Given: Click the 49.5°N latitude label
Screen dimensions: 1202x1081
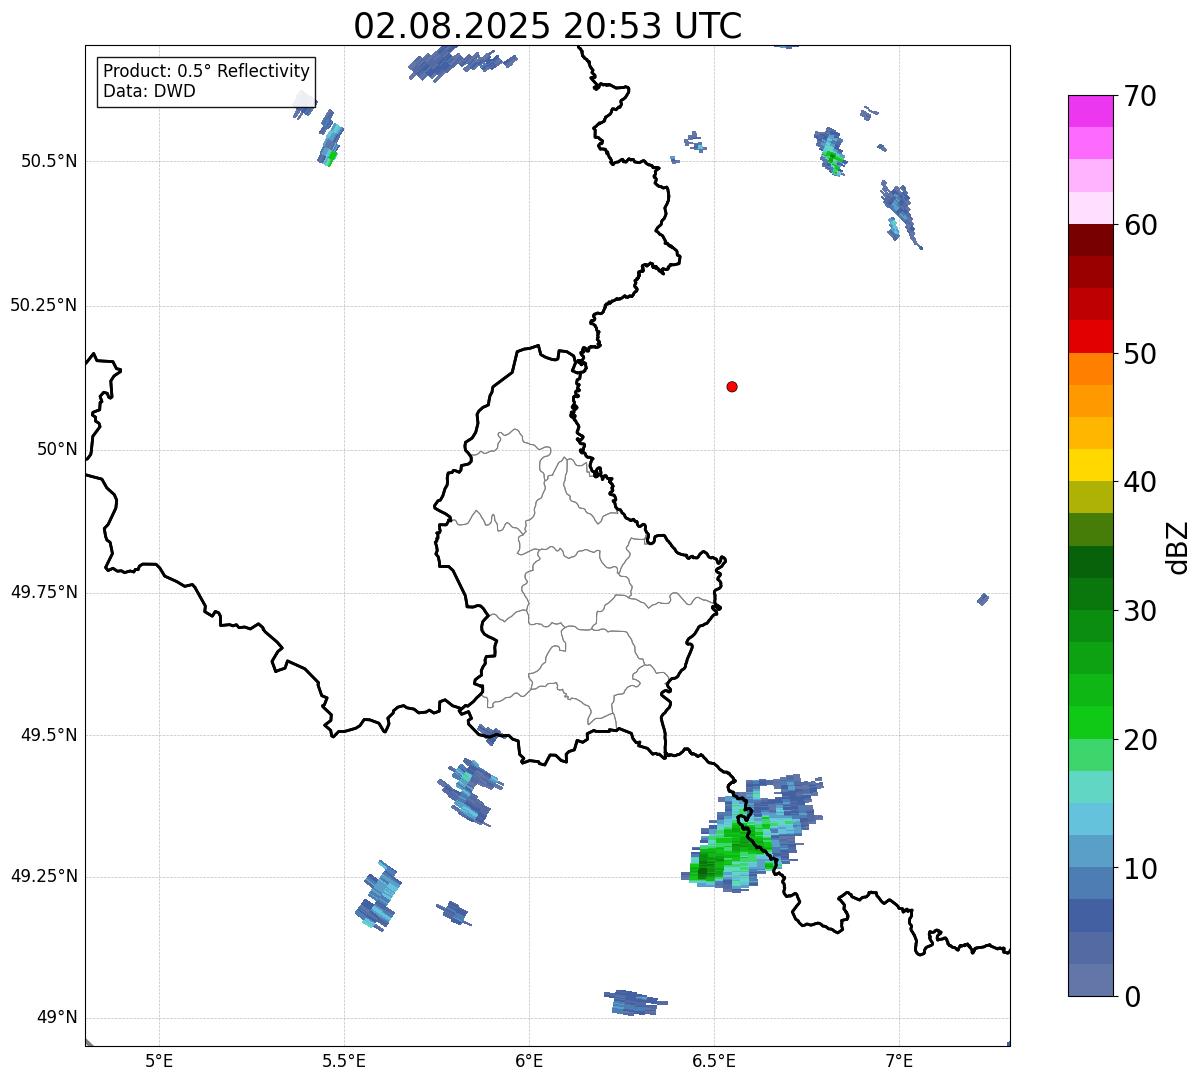Looking at the screenshot, I should click(48, 735).
